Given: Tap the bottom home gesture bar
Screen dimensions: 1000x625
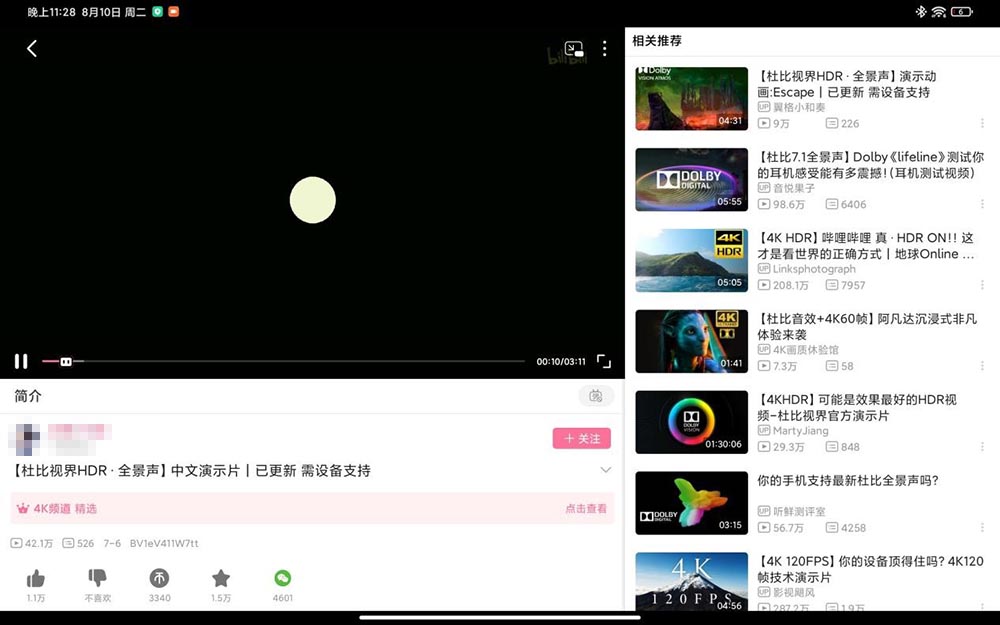Looking at the screenshot, I should 499,617.
